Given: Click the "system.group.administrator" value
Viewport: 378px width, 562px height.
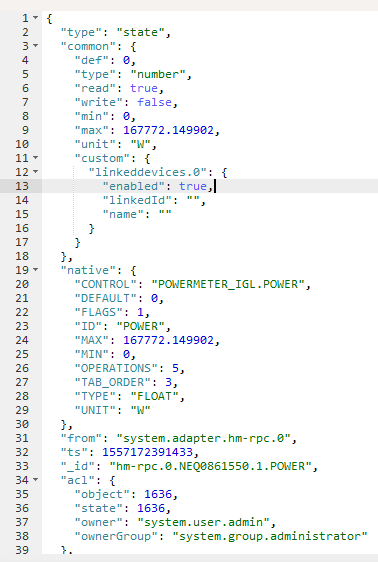Looking at the screenshot, I should point(269,536).
